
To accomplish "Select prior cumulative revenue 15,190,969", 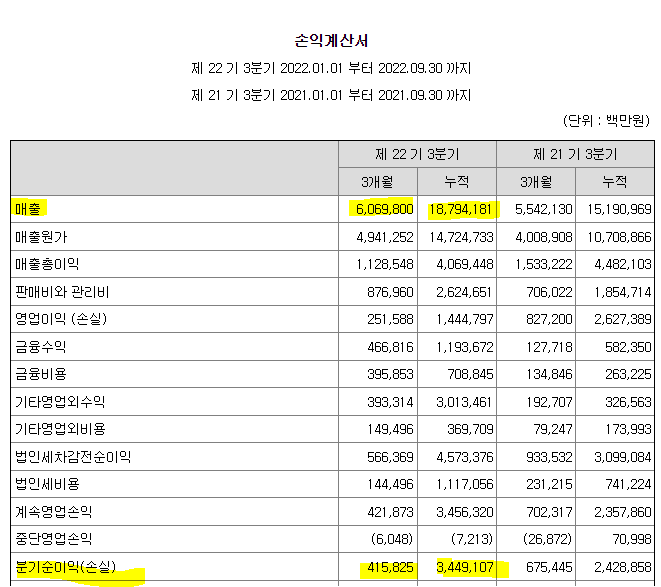I will (x=619, y=209).
